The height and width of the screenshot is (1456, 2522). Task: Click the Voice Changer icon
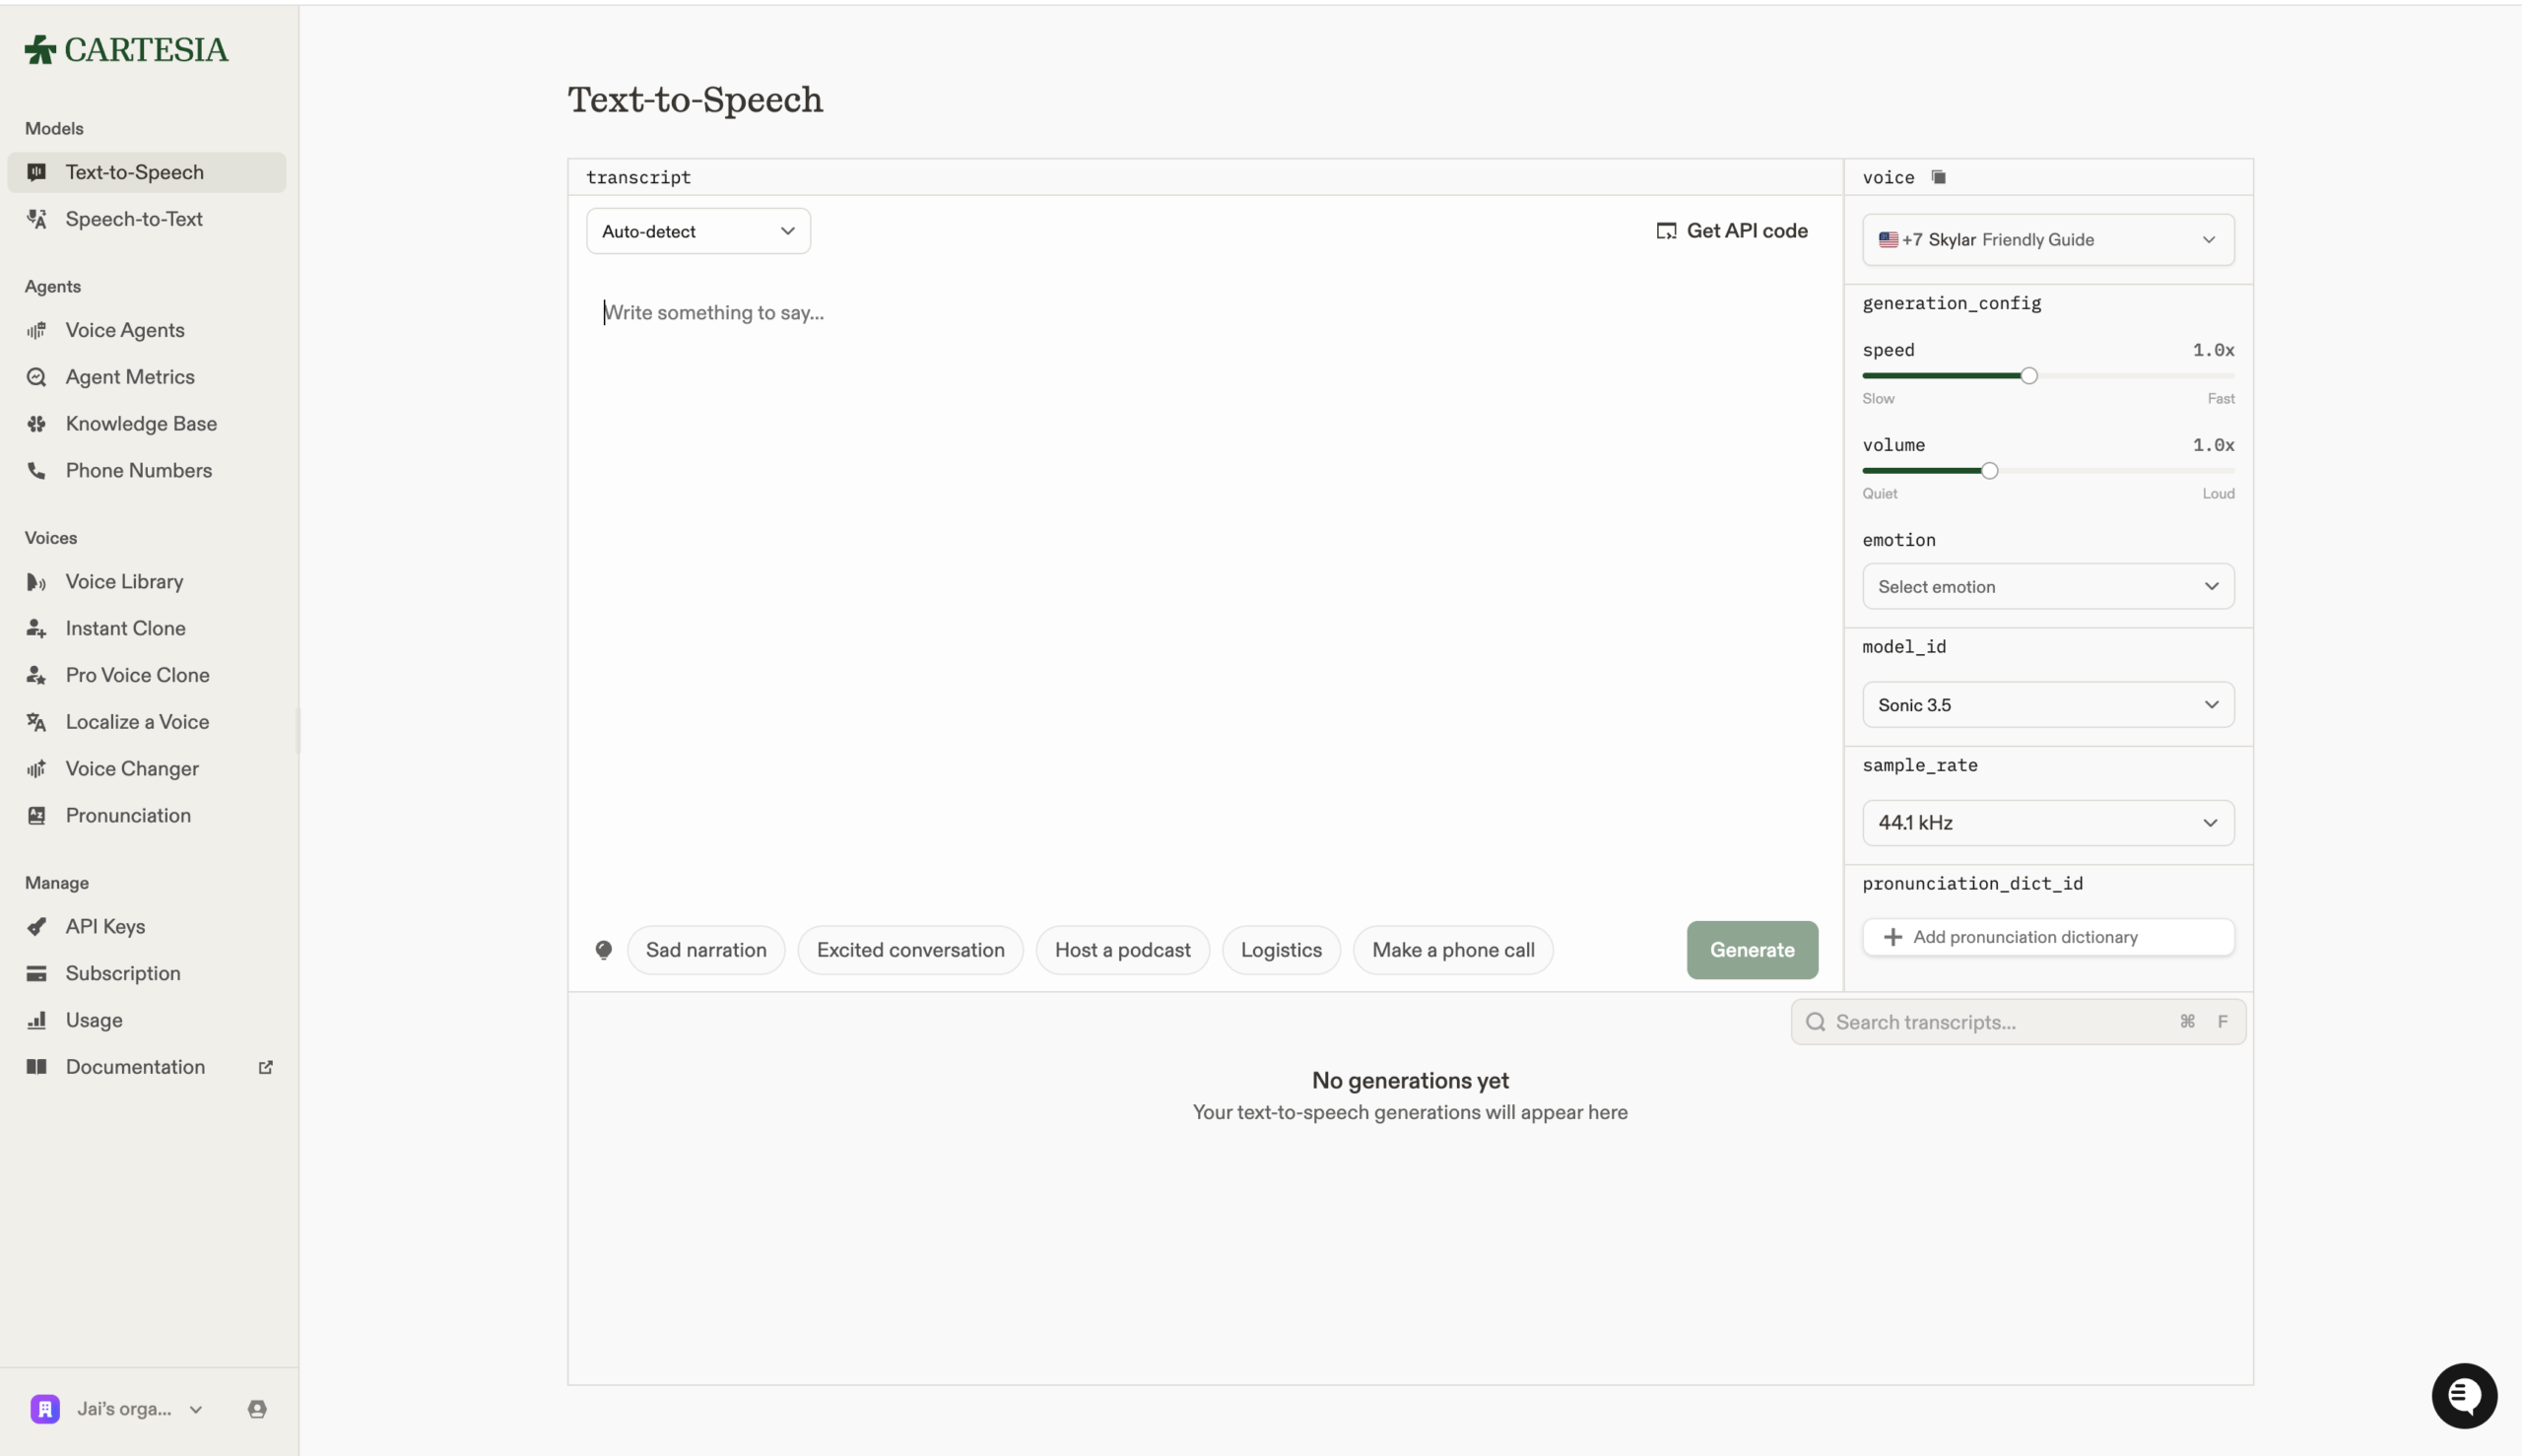click(x=37, y=769)
